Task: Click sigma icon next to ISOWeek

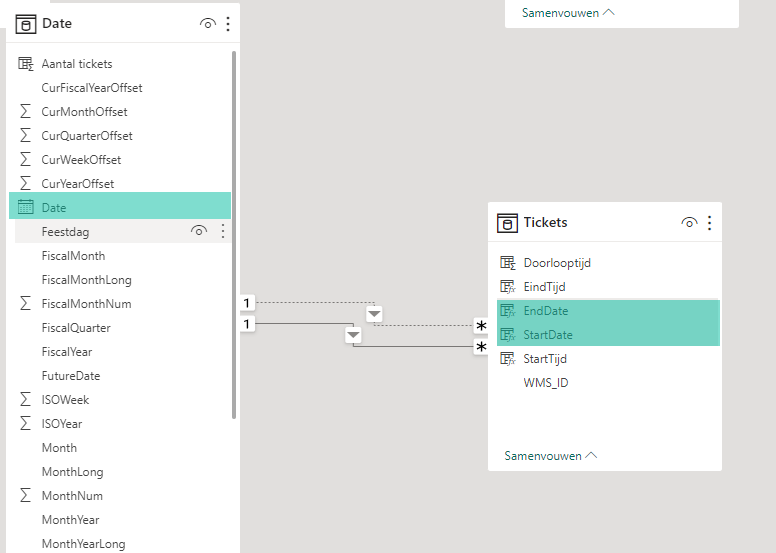Action: 25,399
